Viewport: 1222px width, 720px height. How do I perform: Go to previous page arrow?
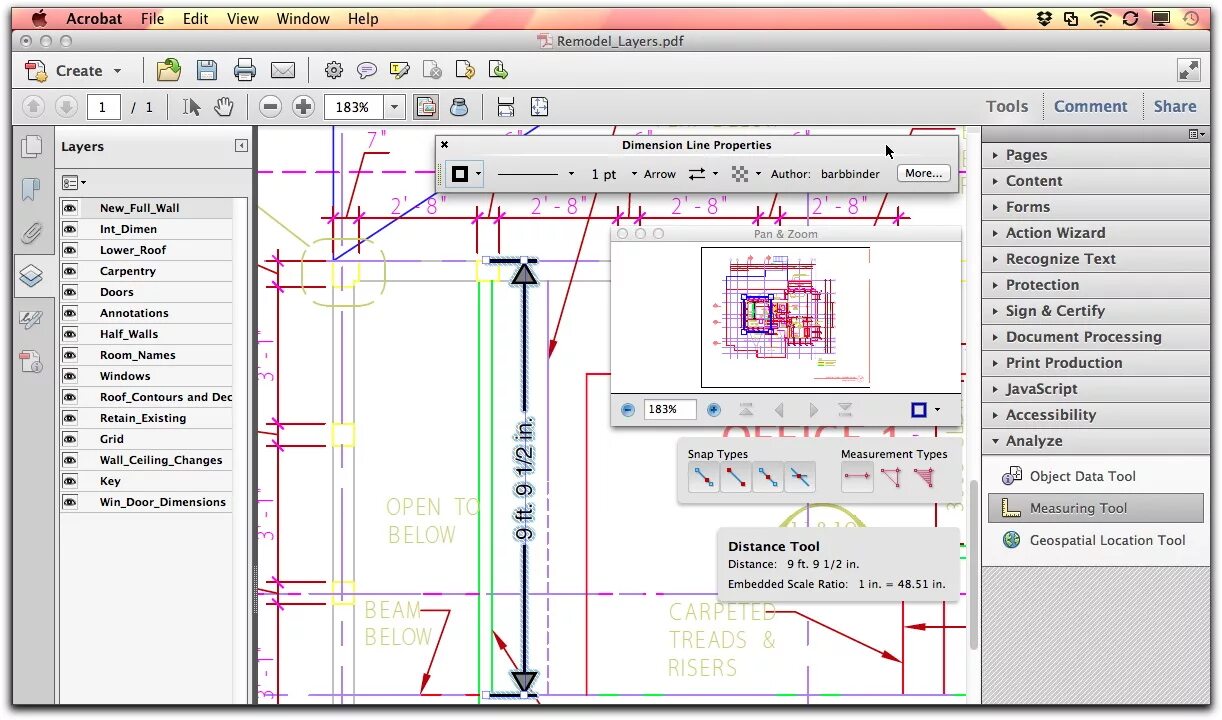click(x=33, y=107)
